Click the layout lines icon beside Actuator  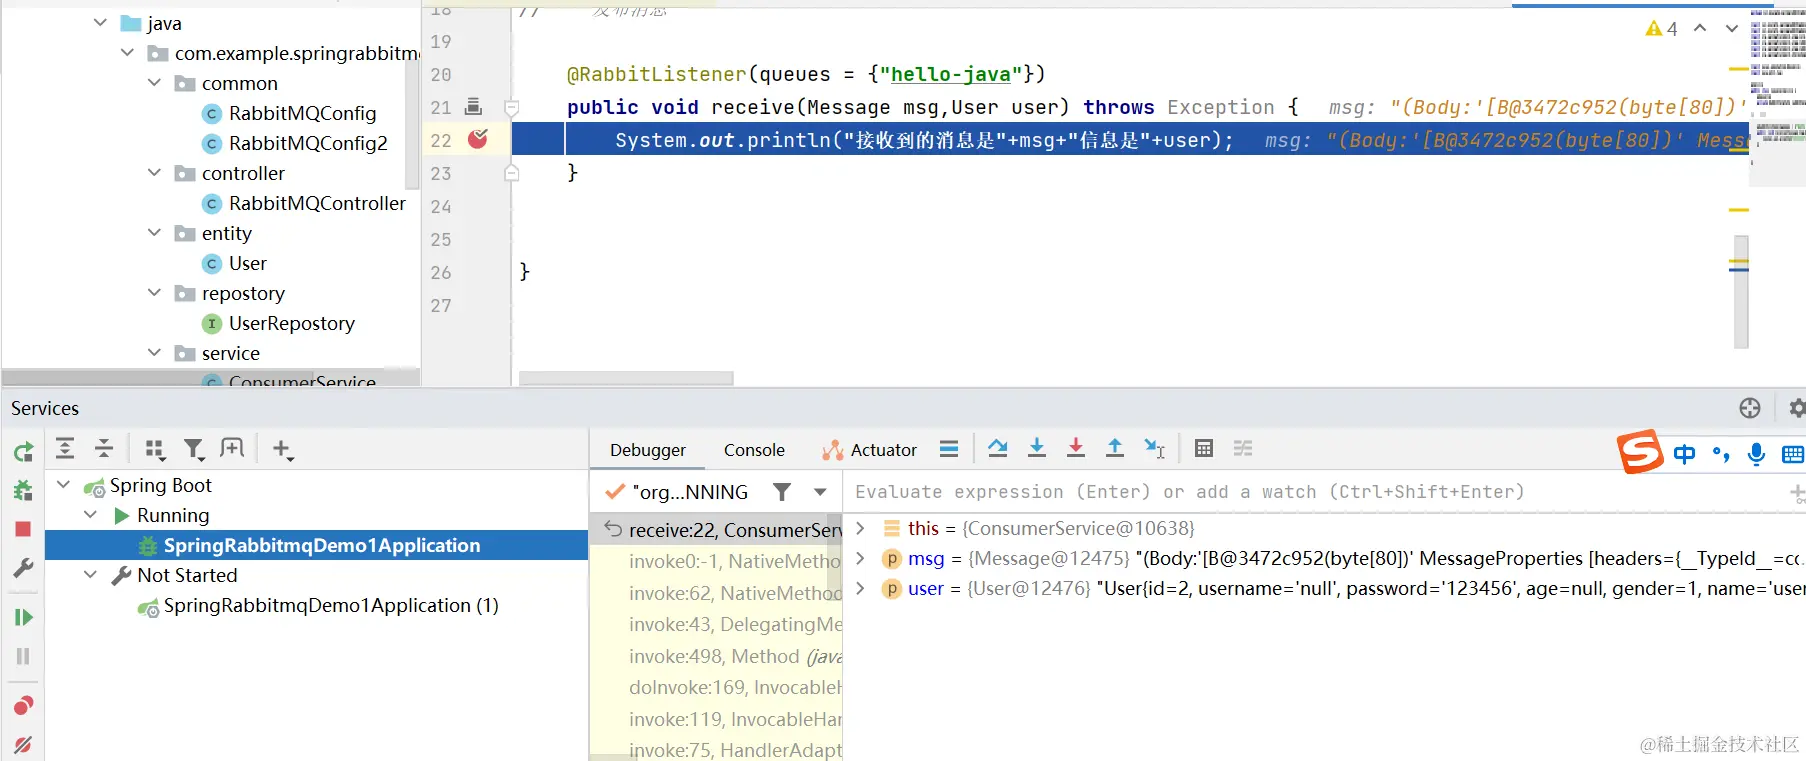[x=949, y=449]
